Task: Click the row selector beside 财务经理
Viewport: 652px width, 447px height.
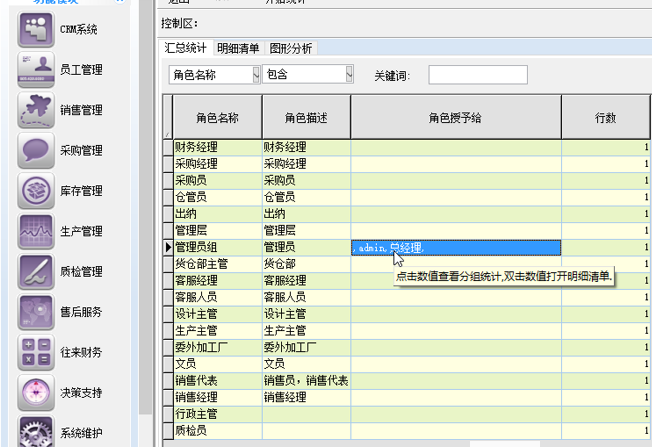Action: point(168,147)
